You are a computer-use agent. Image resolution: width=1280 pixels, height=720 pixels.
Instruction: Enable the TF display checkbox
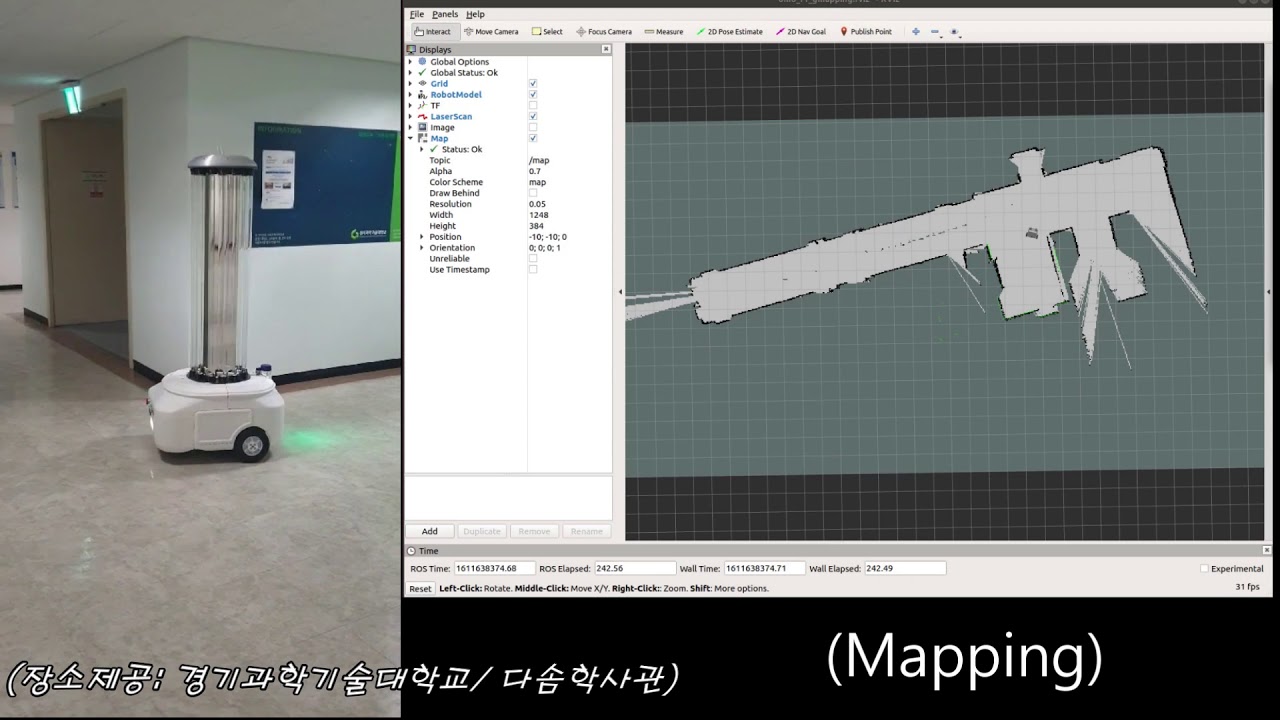[x=533, y=105]
